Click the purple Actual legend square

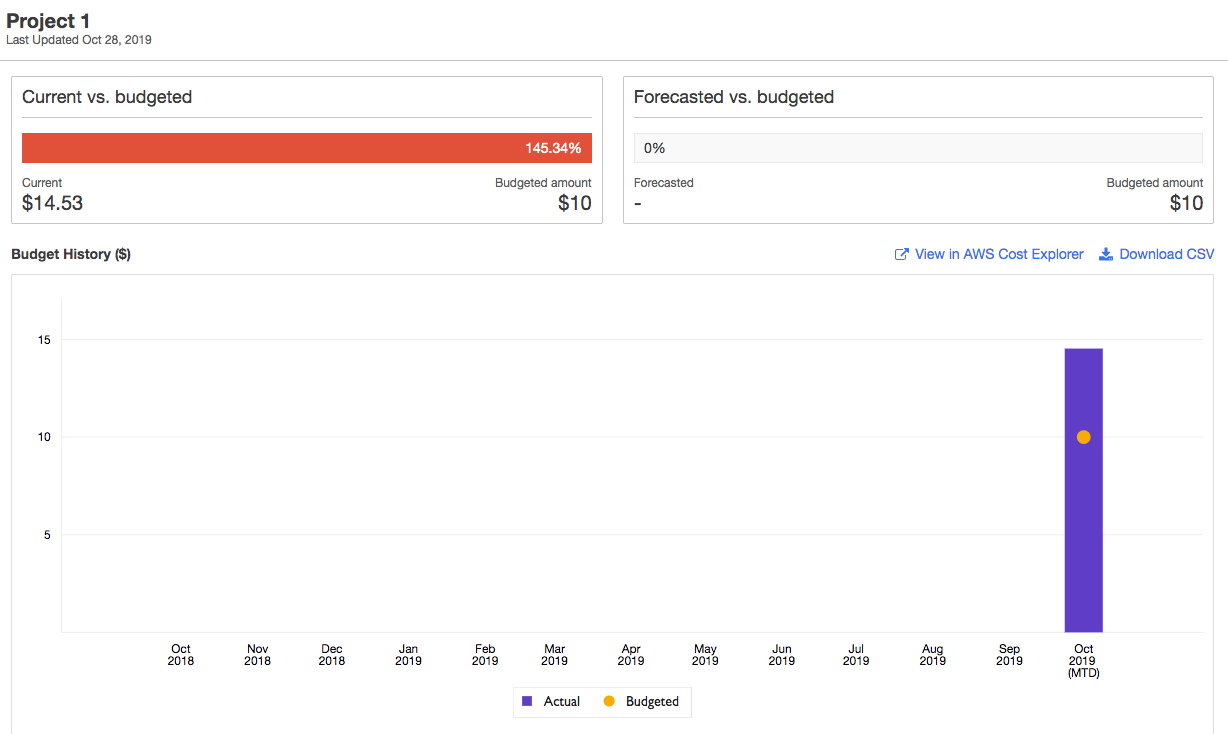[527, 702]
